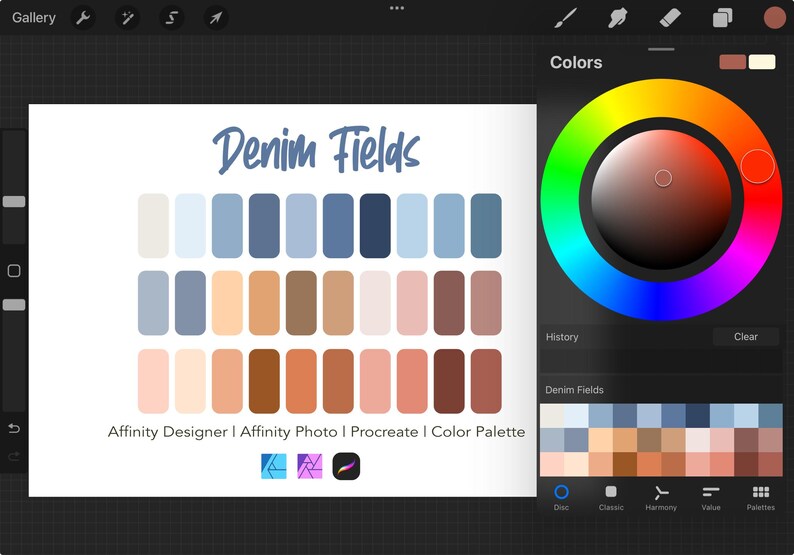The height and width of the screenshot is (555, 794).
Task: Click the Affinity Photo logo on canvas
Action: pyautogui.click(x=309, y=466)
